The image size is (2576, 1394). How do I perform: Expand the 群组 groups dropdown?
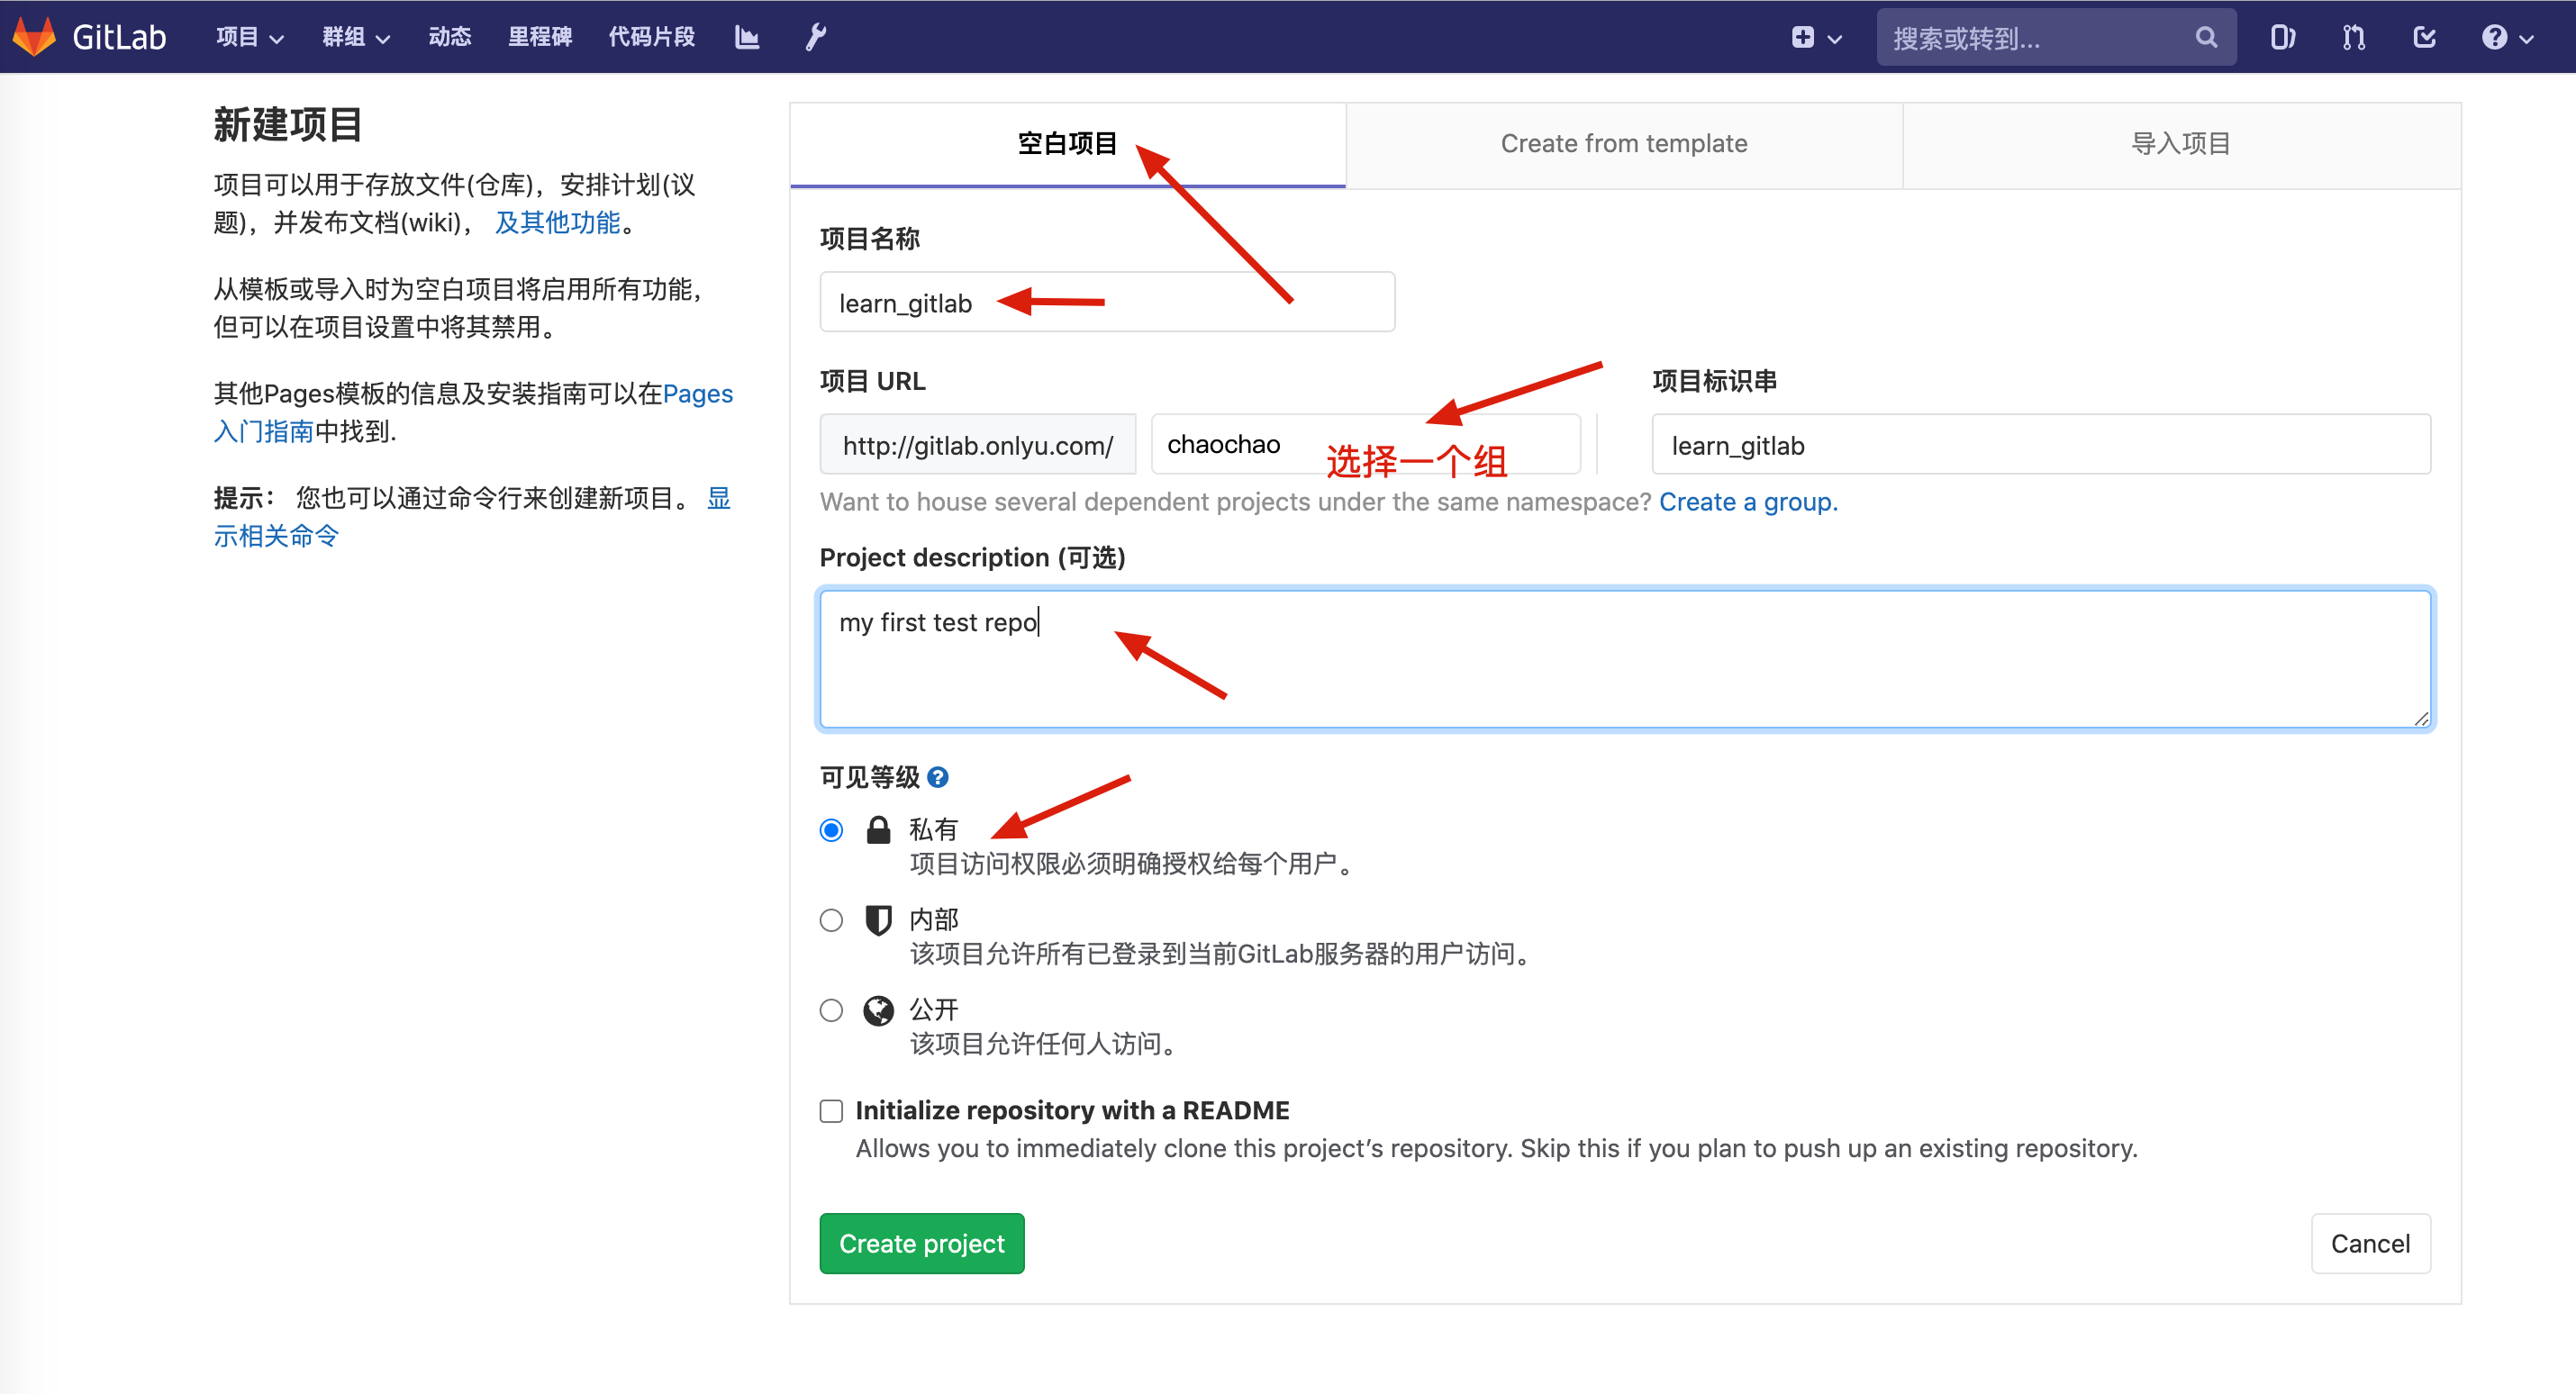[x=356, y=37]
